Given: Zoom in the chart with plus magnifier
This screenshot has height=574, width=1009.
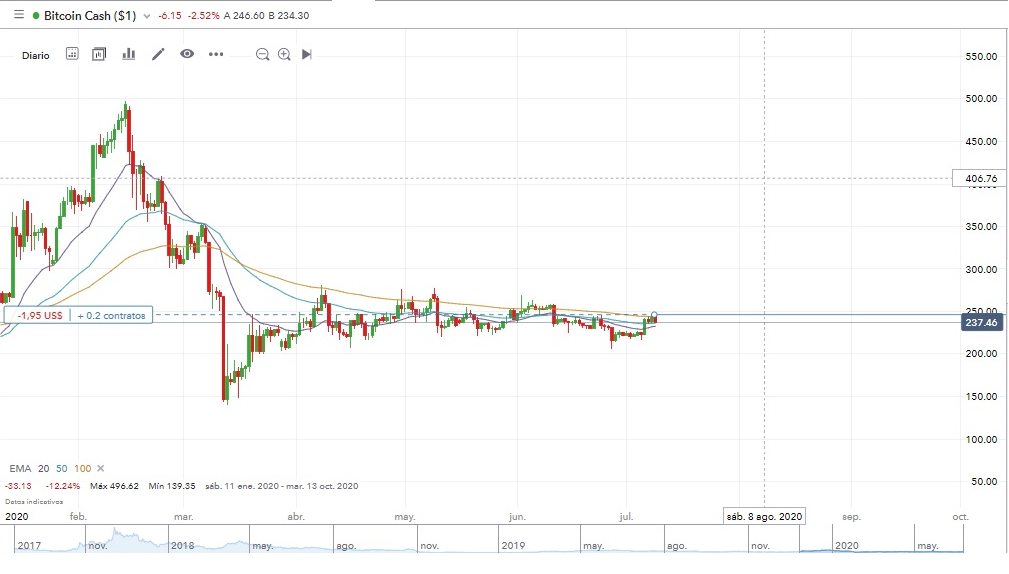Looking at the screenshot, I should pyautogui.click(x=284, y=55).
